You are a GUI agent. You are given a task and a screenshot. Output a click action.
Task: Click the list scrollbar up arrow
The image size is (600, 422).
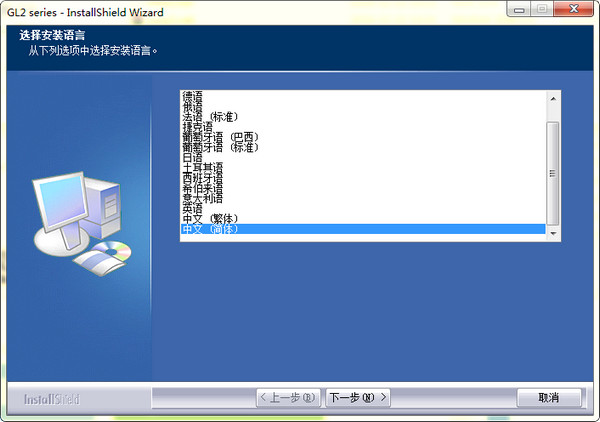coord(553,99)
